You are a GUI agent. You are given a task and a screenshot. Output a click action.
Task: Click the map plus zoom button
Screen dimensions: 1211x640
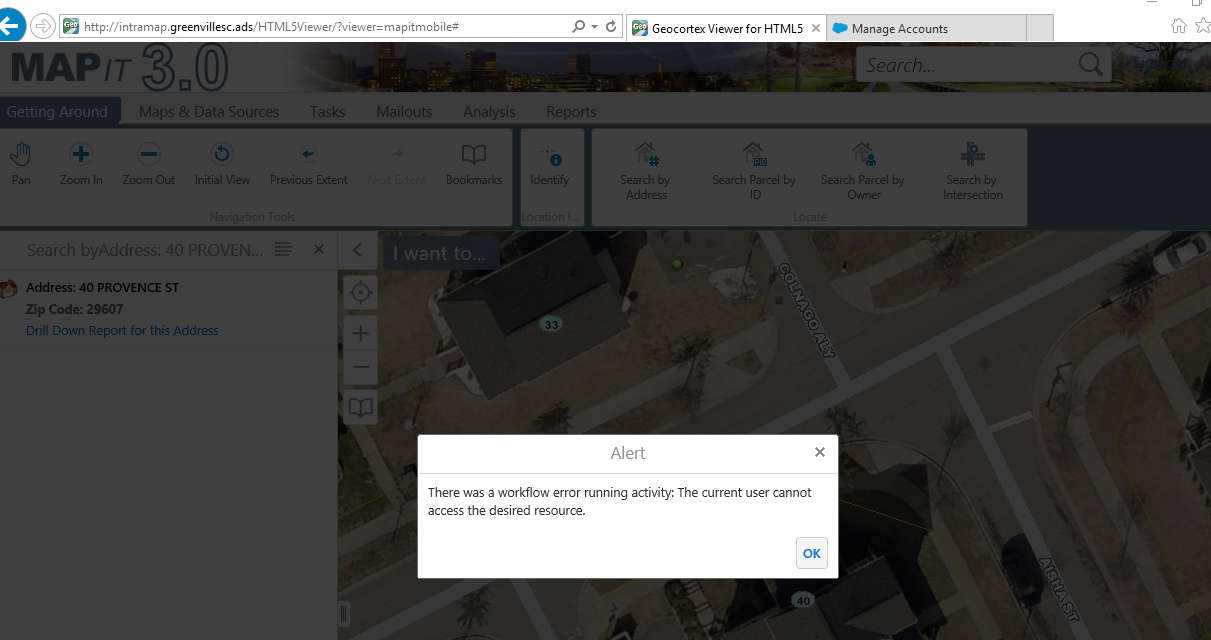[x=361, y=333]
